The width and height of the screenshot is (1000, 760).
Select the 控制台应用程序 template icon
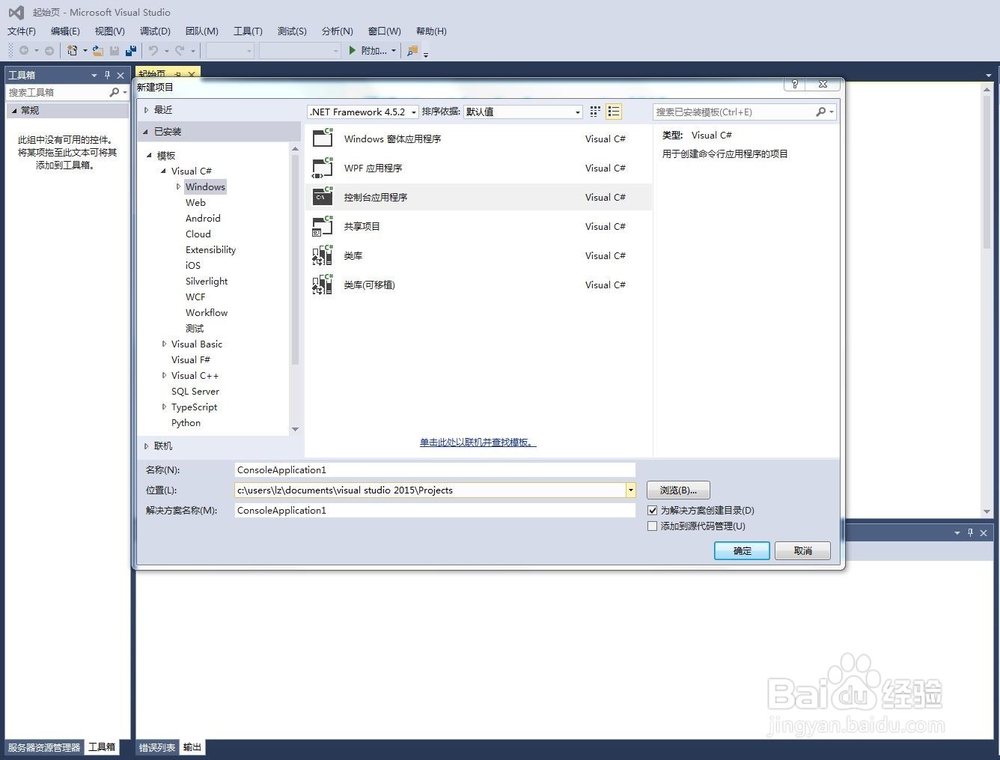(x=323, y=197)
